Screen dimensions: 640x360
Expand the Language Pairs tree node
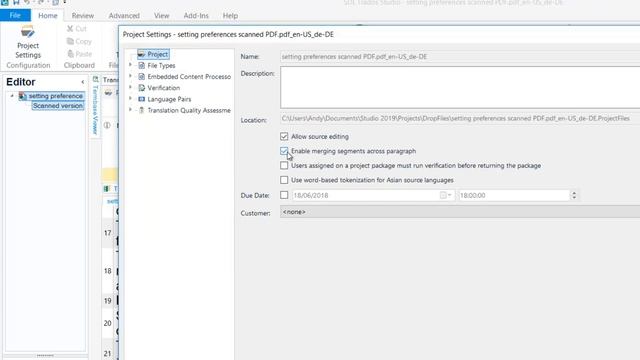pos(131,98)
